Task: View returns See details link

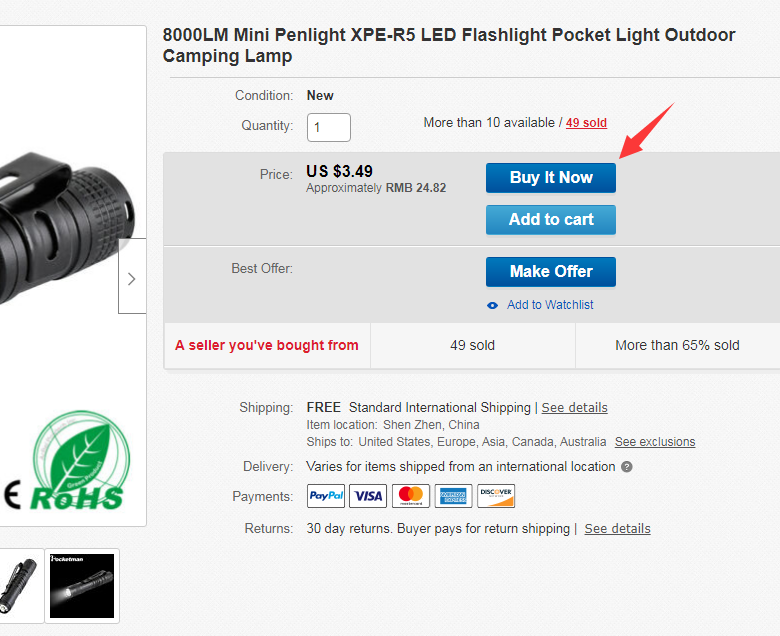Action: pyautogui.click(x=617, y=529)
